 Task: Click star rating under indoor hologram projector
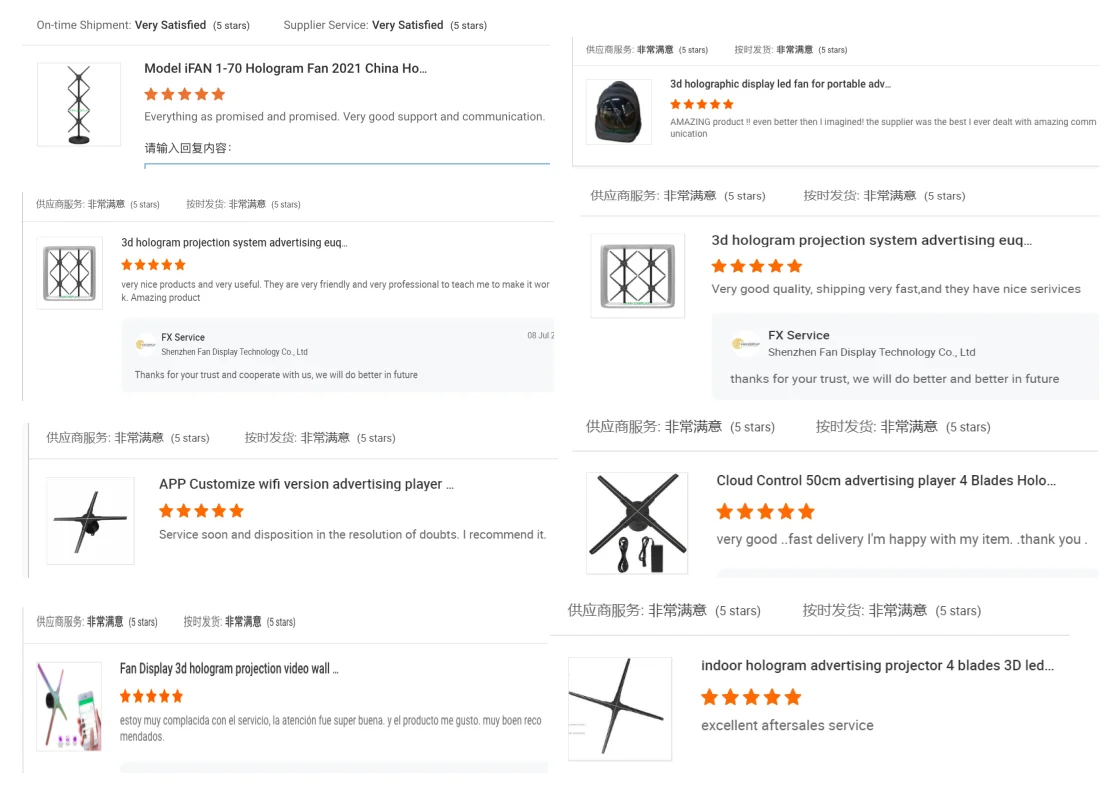751,697
